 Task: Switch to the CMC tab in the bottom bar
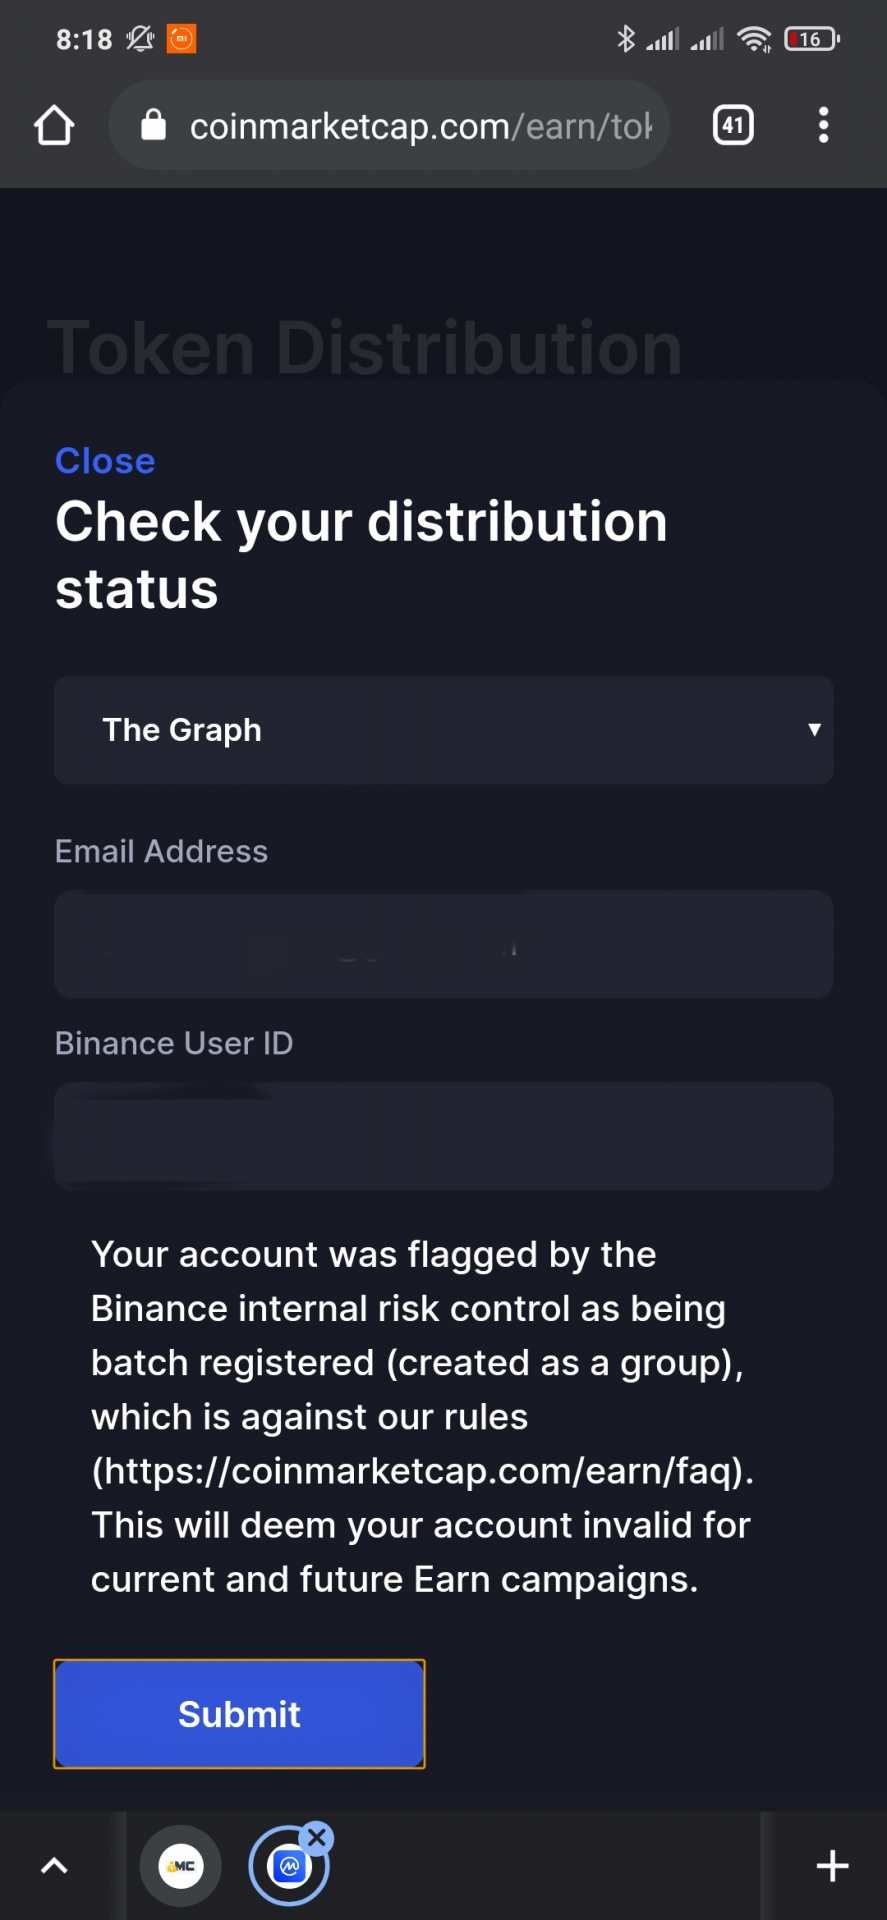[181, 1866]
